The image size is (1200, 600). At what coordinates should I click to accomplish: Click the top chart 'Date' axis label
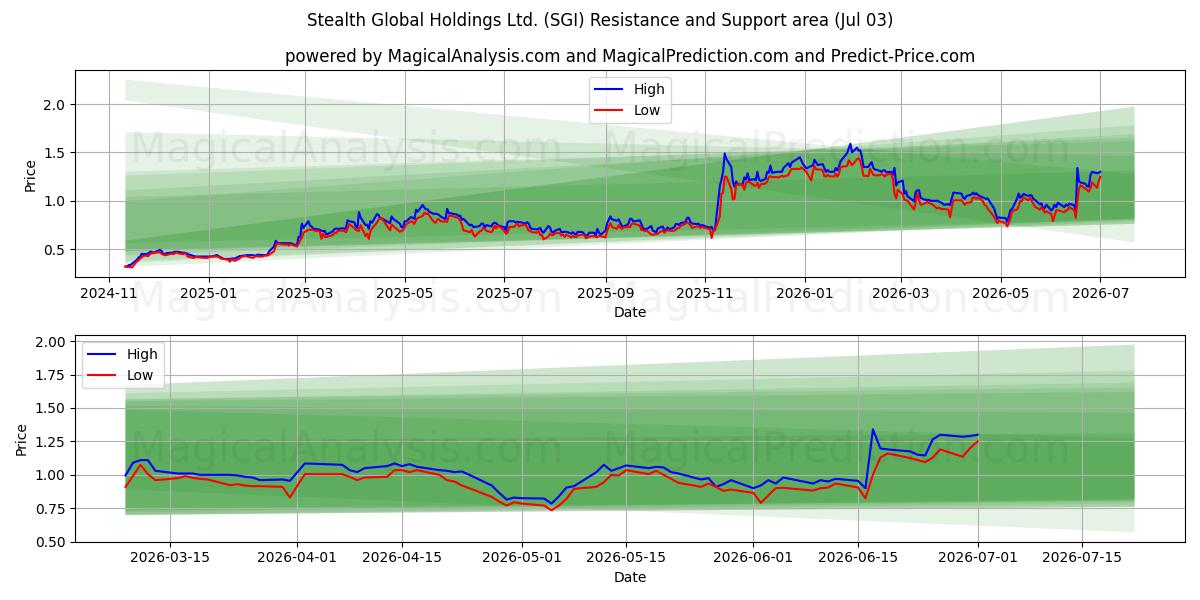coord(630,312)
